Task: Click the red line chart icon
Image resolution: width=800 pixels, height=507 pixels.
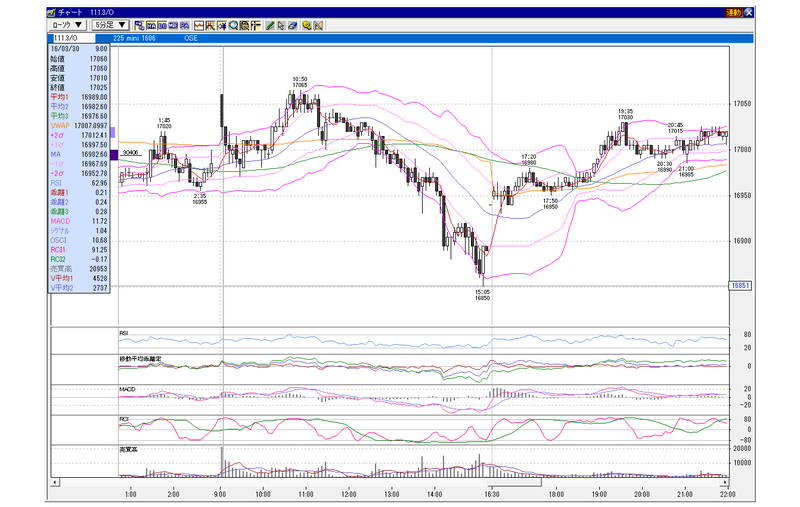Action: coord(199,26)
